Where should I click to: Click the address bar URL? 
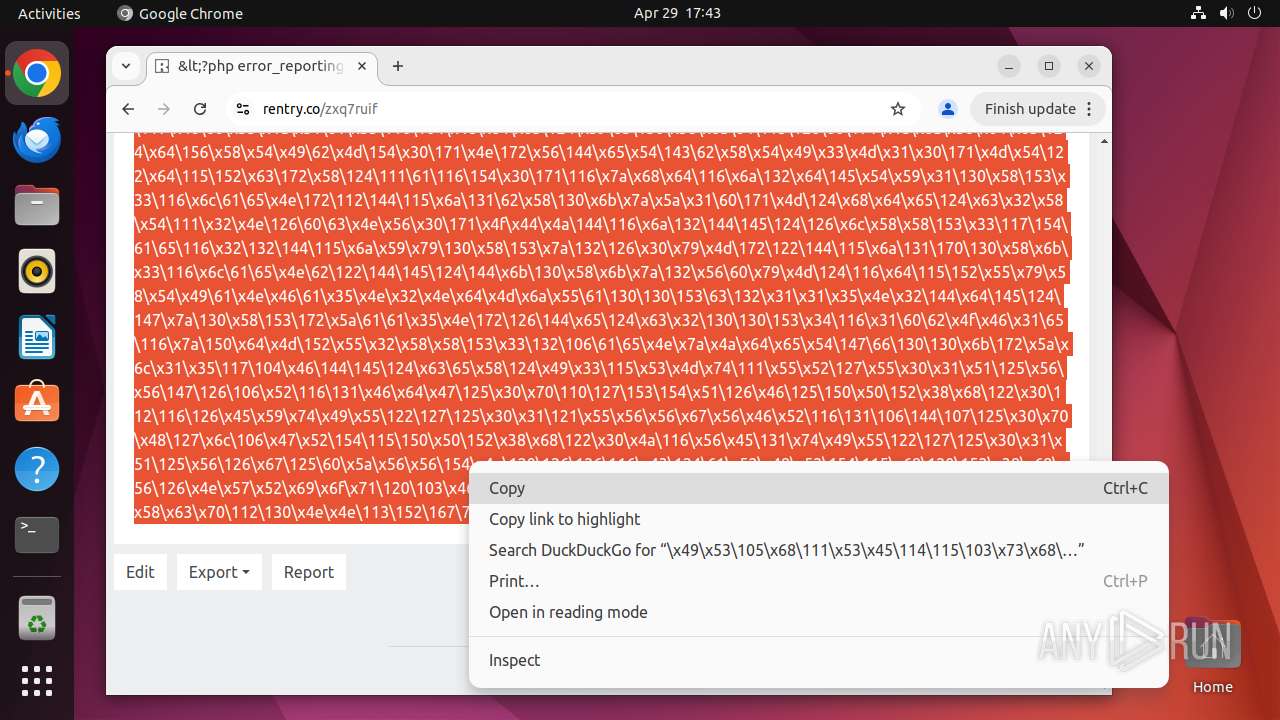pos(320,109)
